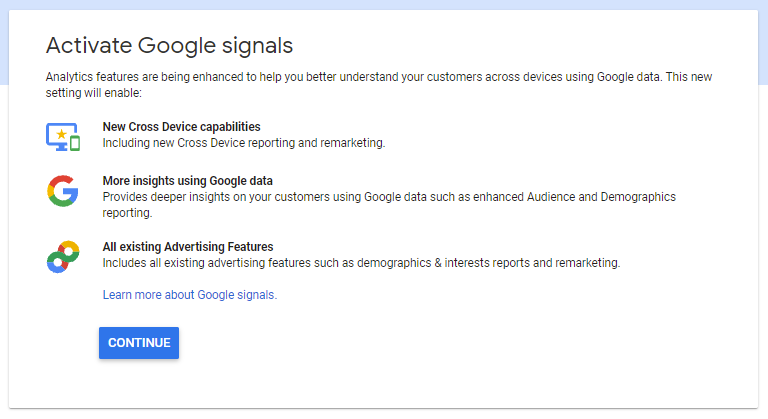
Task: Click the Advertising Features multicolor ring icon
Action: point(62,256)
